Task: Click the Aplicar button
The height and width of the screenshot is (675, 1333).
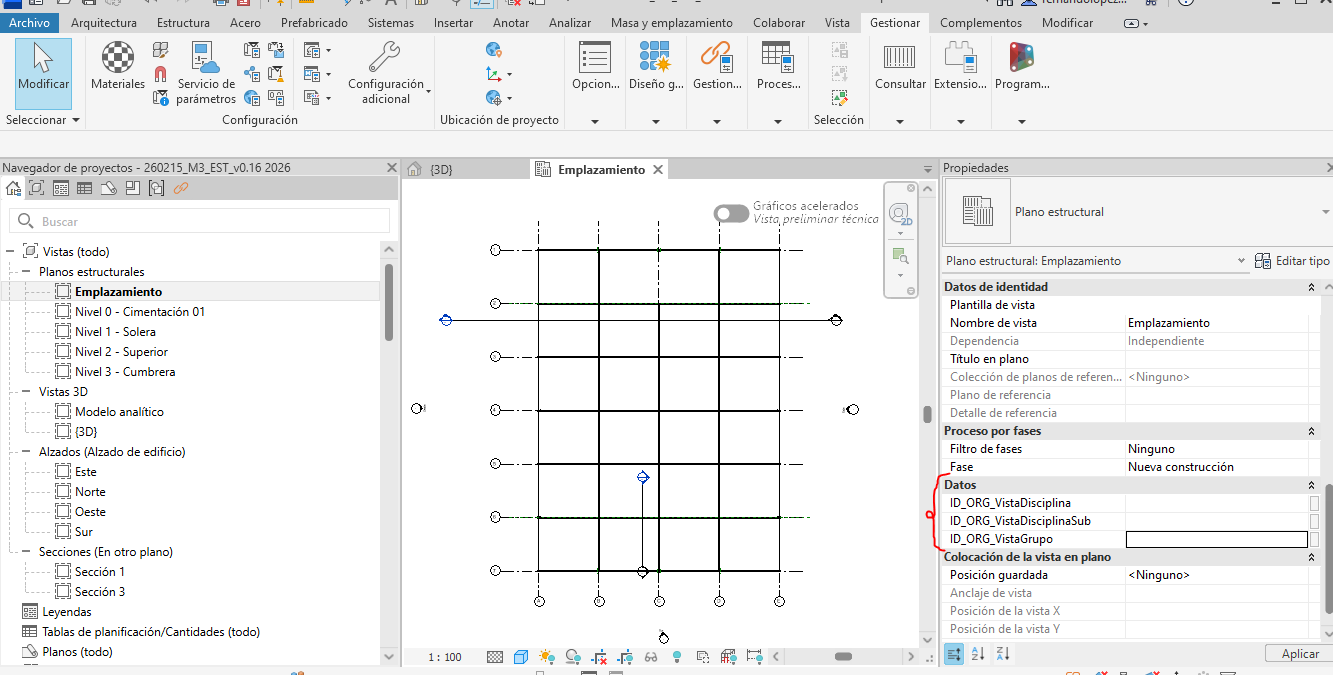Action: pos(1299,653)
